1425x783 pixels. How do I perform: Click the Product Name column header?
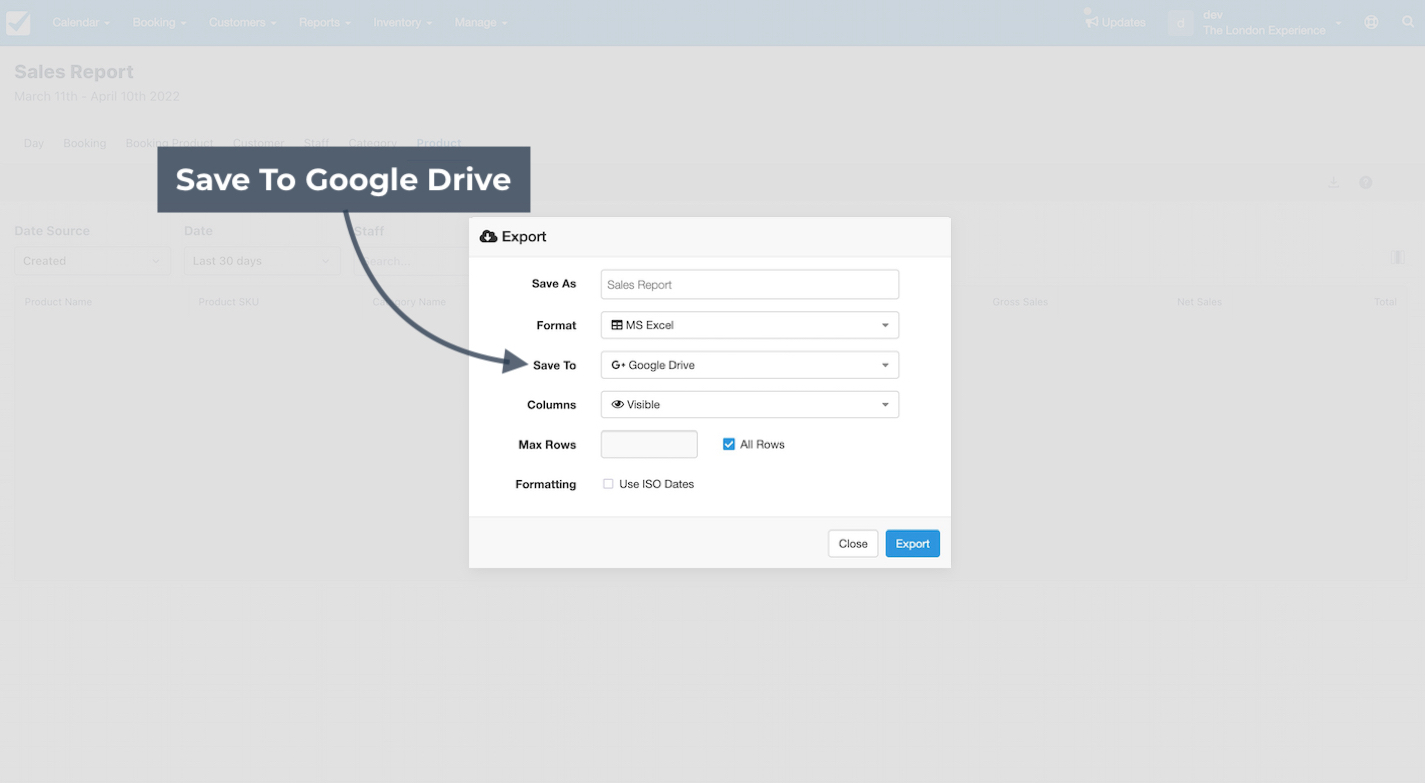pyautogui.click(x=58, y=302)
